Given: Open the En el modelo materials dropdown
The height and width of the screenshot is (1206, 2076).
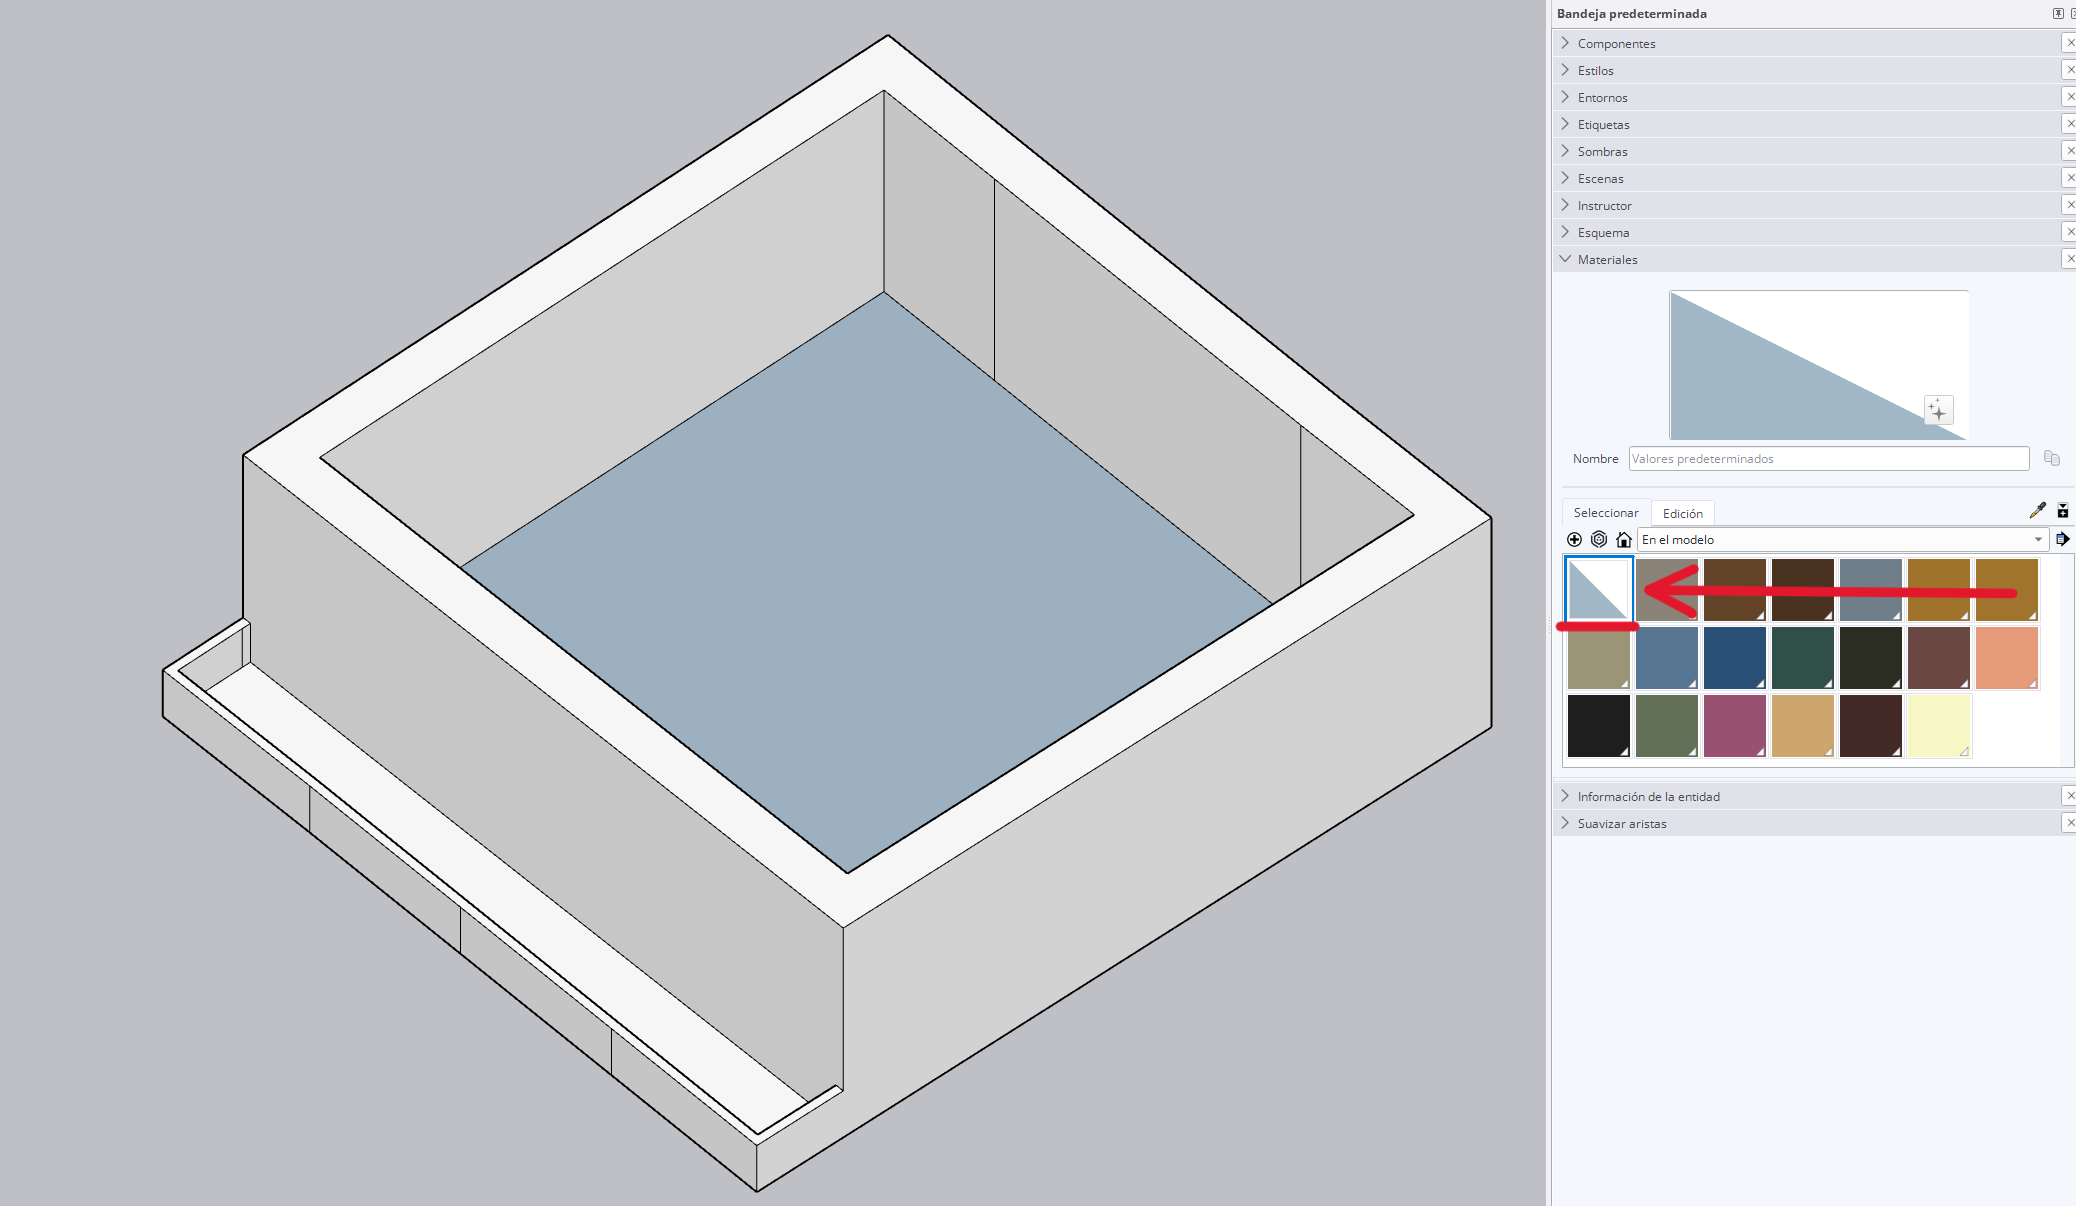Looking at the screenshot, I should click(x=1843, y=540).
